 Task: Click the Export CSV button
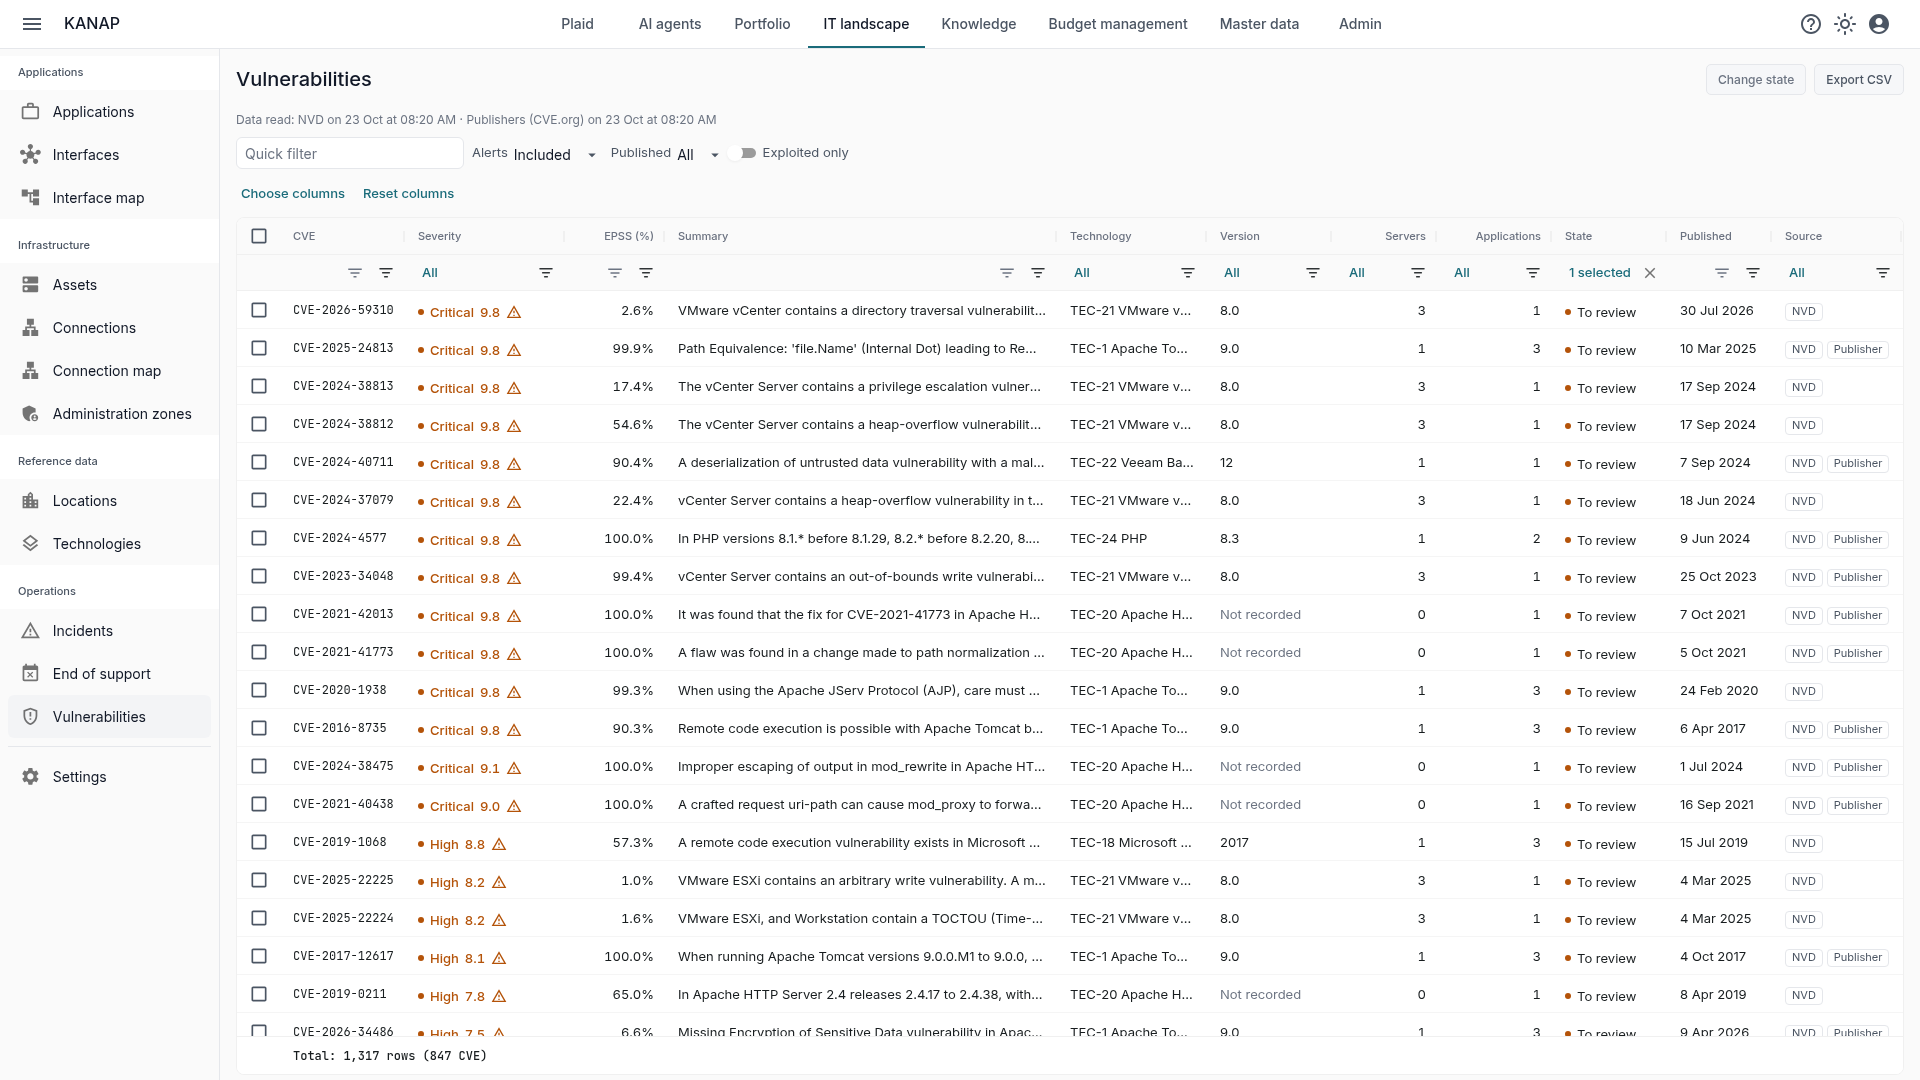pyautogui.click(x=1858, y=80)
